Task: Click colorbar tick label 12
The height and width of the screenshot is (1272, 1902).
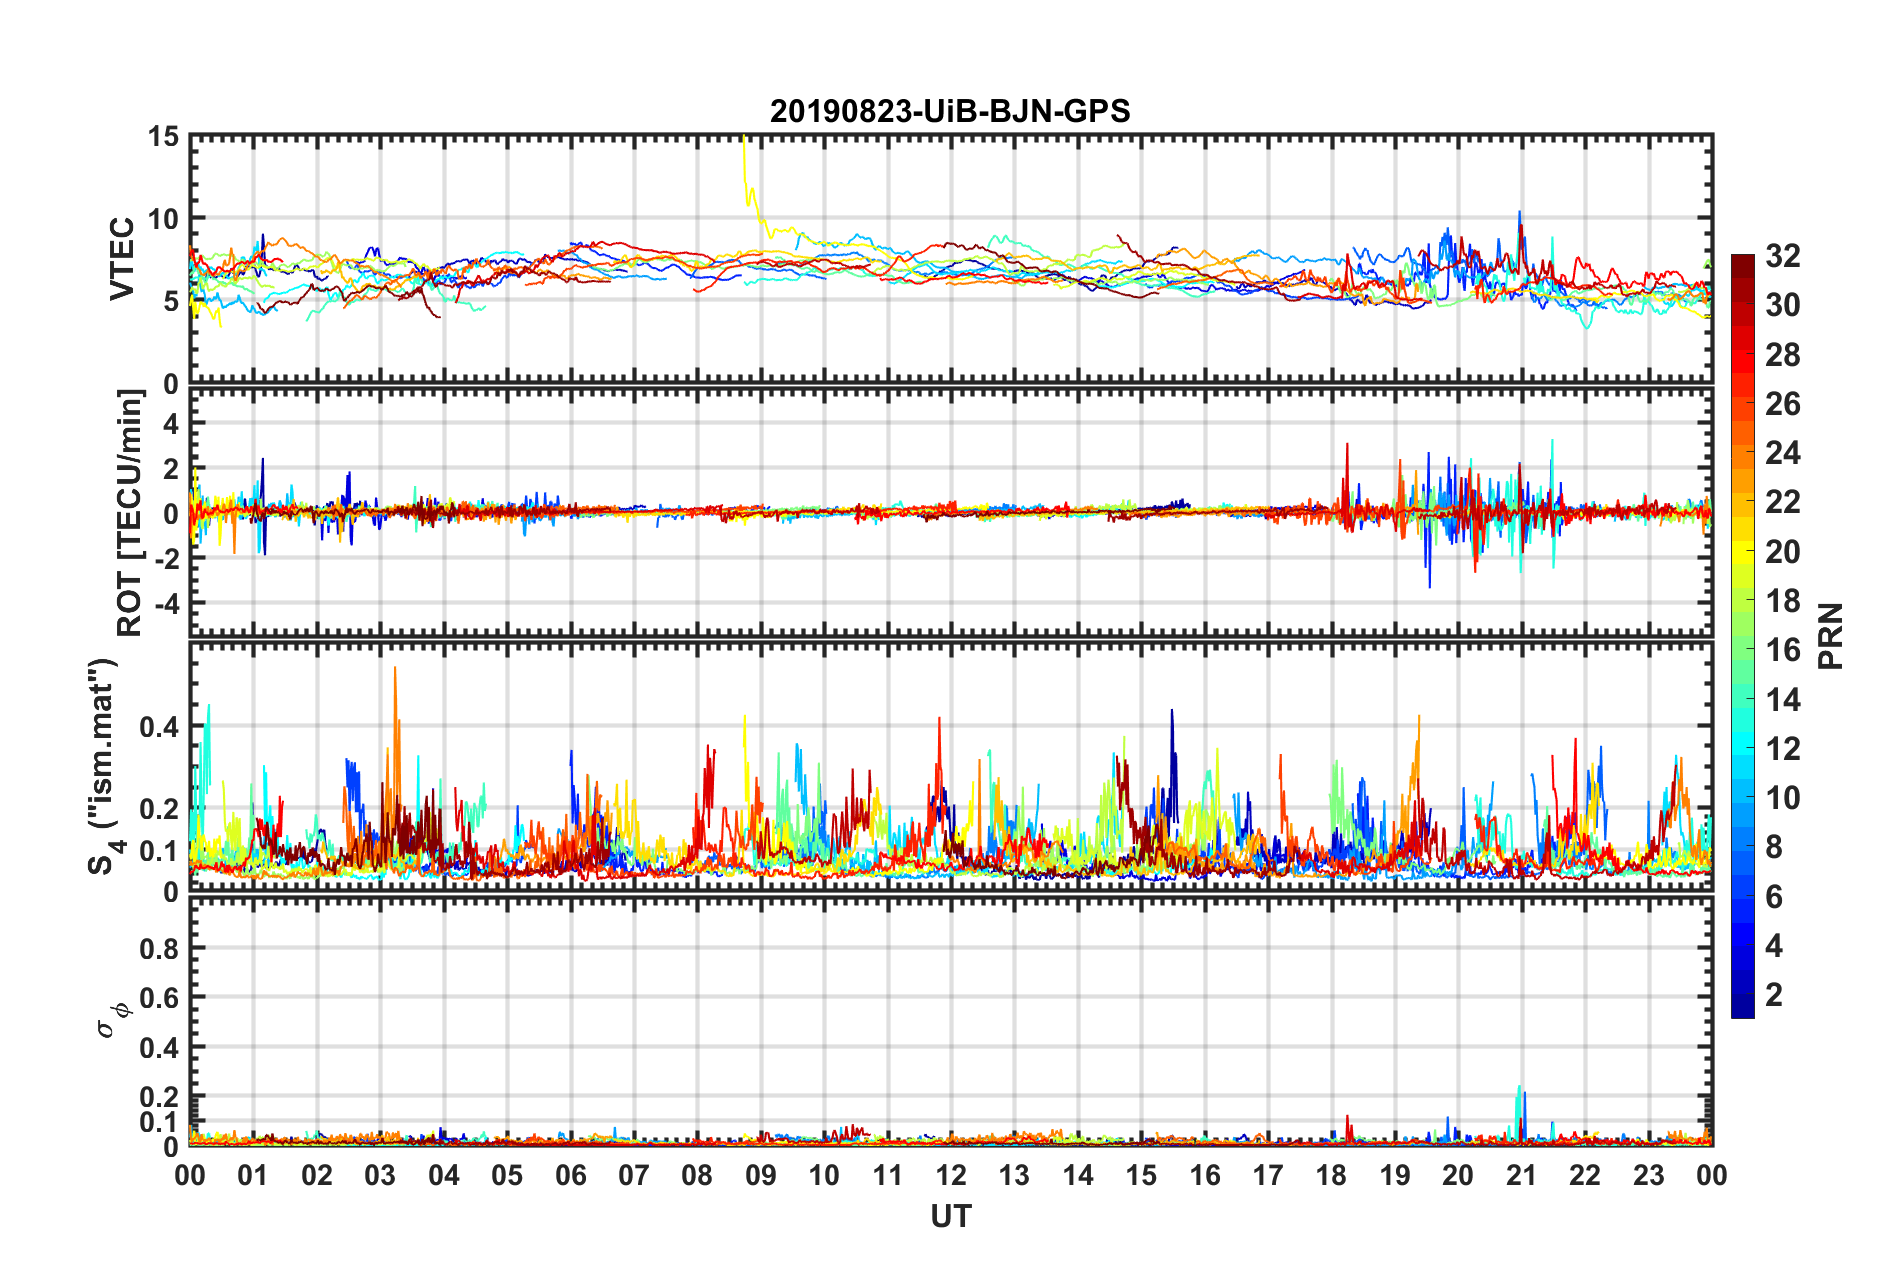Action: tap(1782, 749)
